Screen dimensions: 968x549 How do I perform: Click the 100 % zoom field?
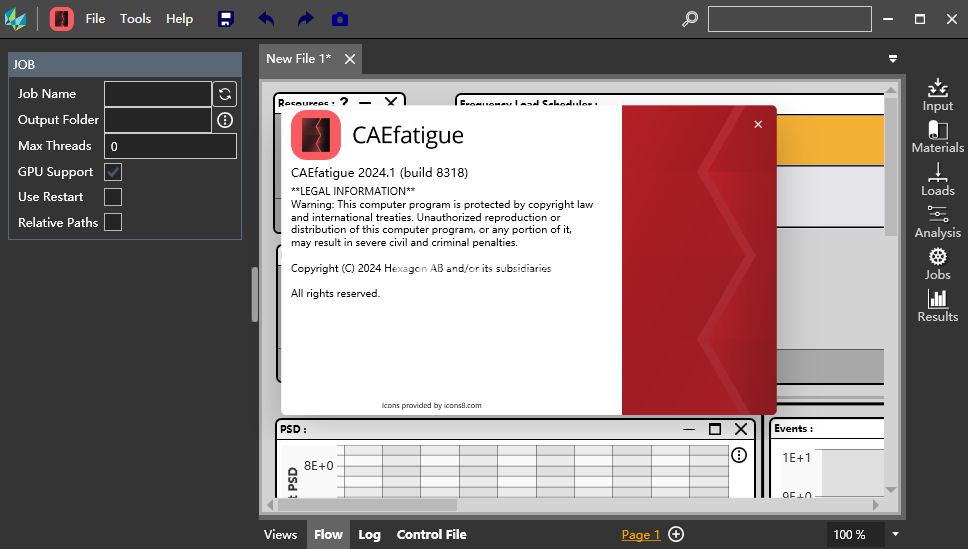855,535
